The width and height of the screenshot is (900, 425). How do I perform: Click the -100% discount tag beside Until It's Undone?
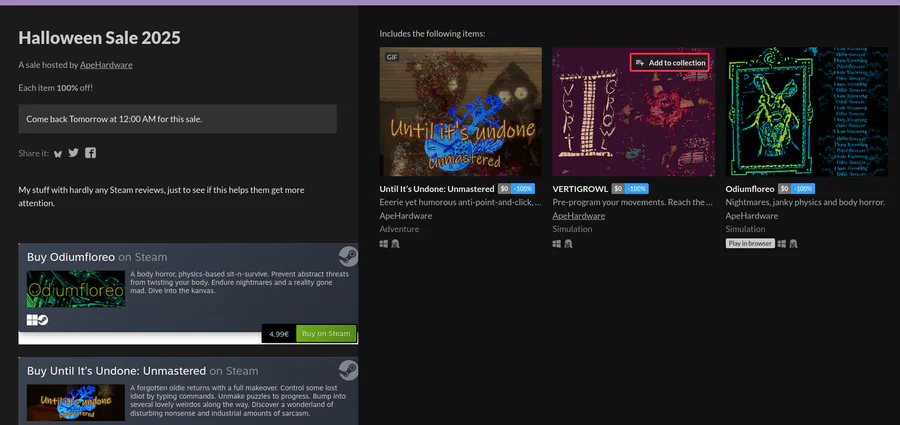point(523,189)
